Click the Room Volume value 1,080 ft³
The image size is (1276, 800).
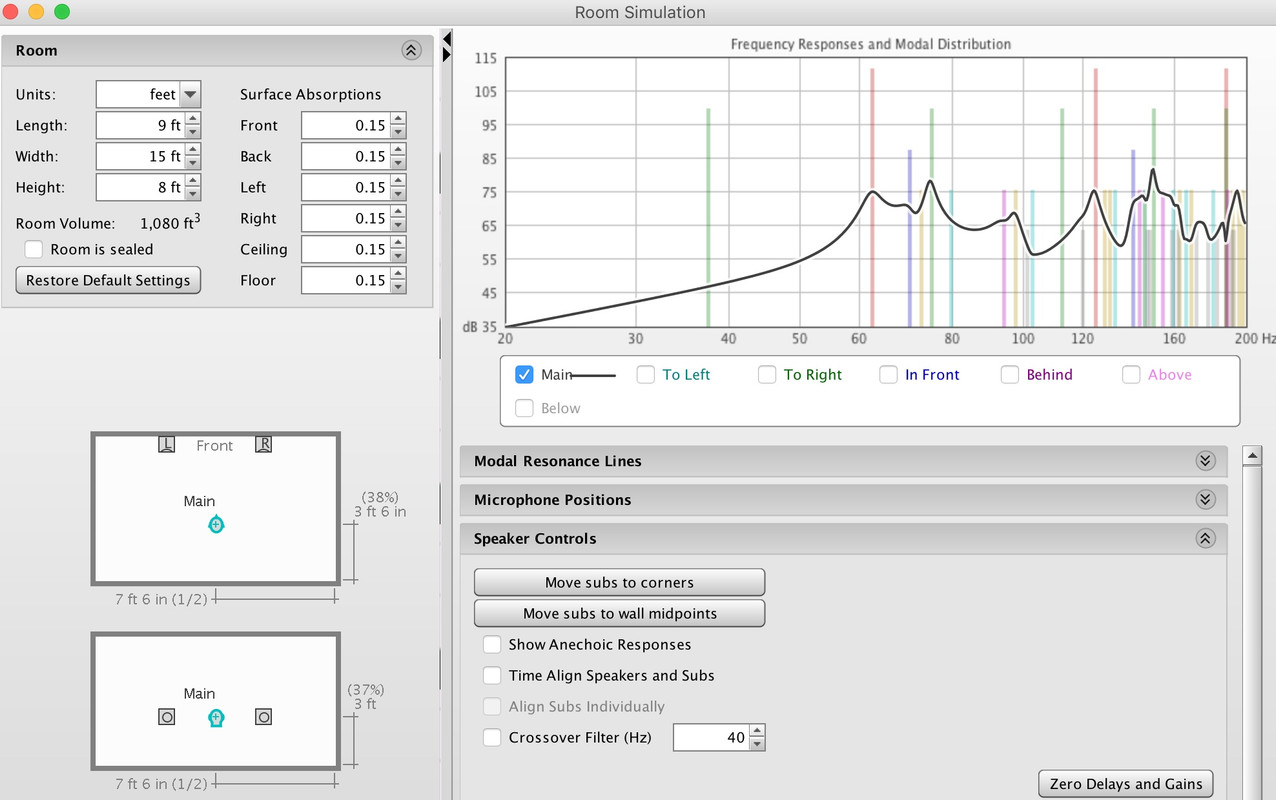click(170, 223)
